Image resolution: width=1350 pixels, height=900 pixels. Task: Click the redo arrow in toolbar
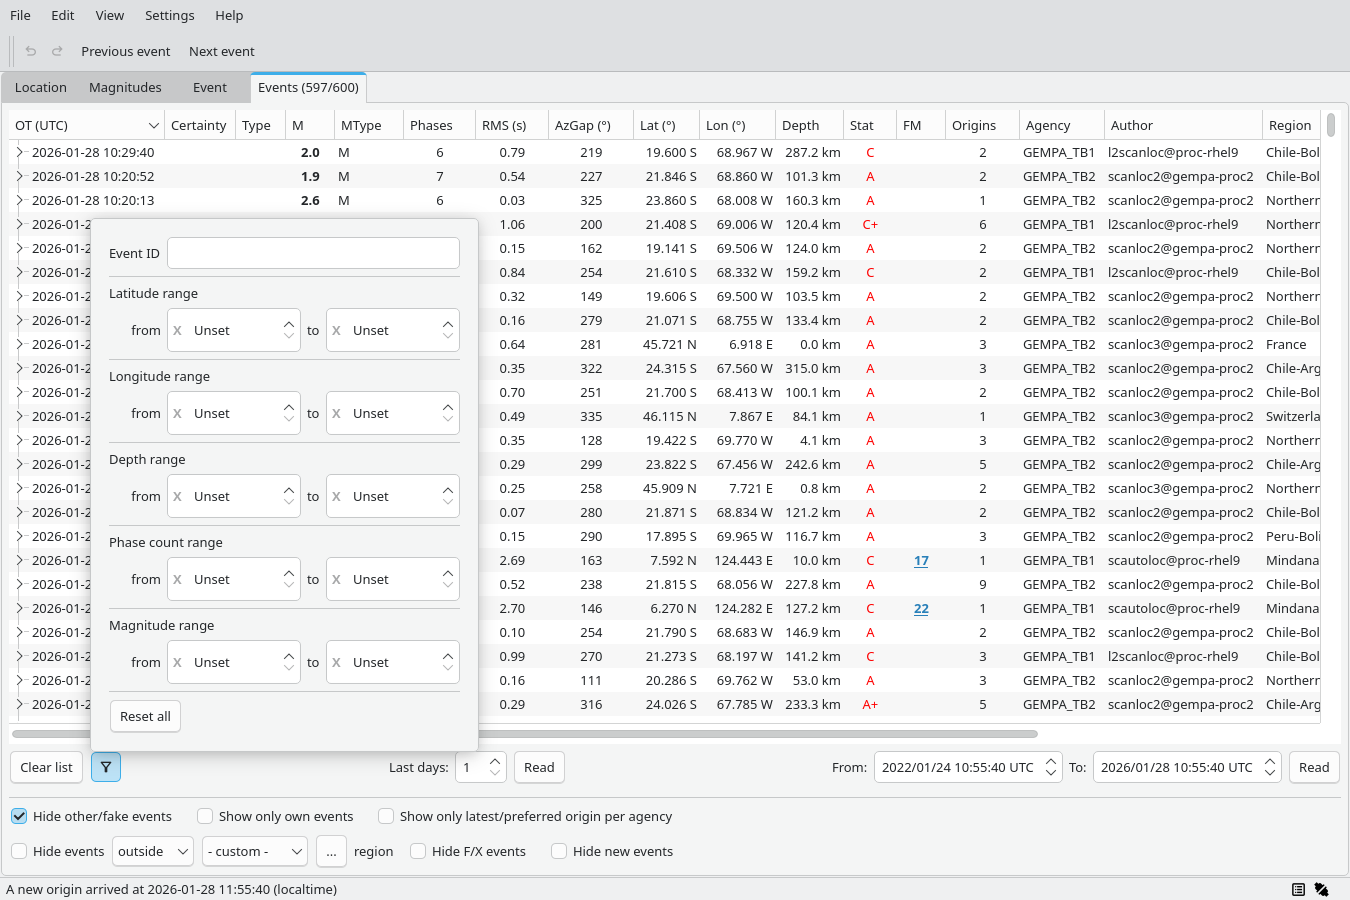(x=57, y=51)
